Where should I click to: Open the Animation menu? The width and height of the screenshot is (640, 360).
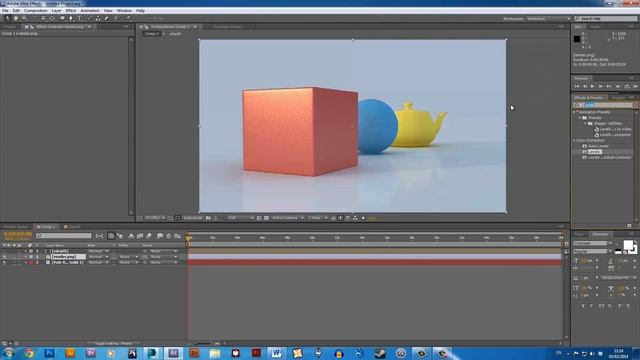click(90, 11)
